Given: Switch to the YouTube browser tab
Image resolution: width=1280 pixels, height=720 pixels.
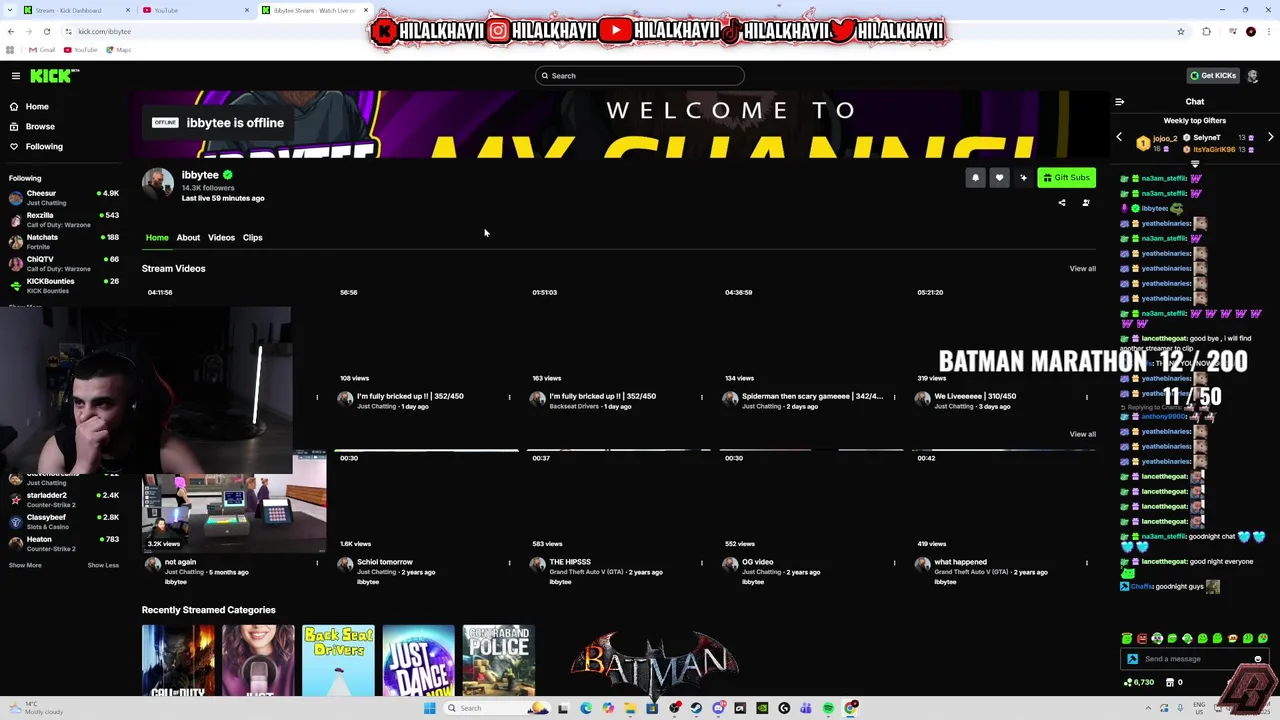Looking at the screenshot, I should [195, 10].
